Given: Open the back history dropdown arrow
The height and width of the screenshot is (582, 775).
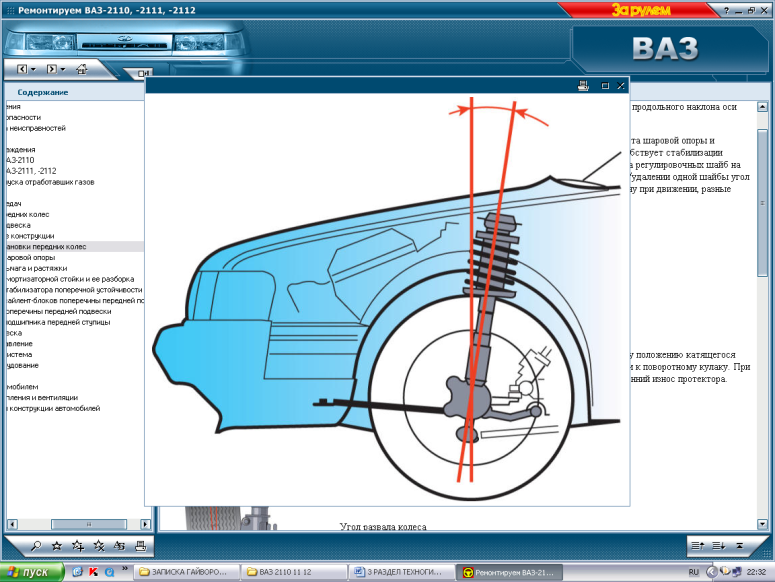Looking at the screenshot, I should [33, 70].
